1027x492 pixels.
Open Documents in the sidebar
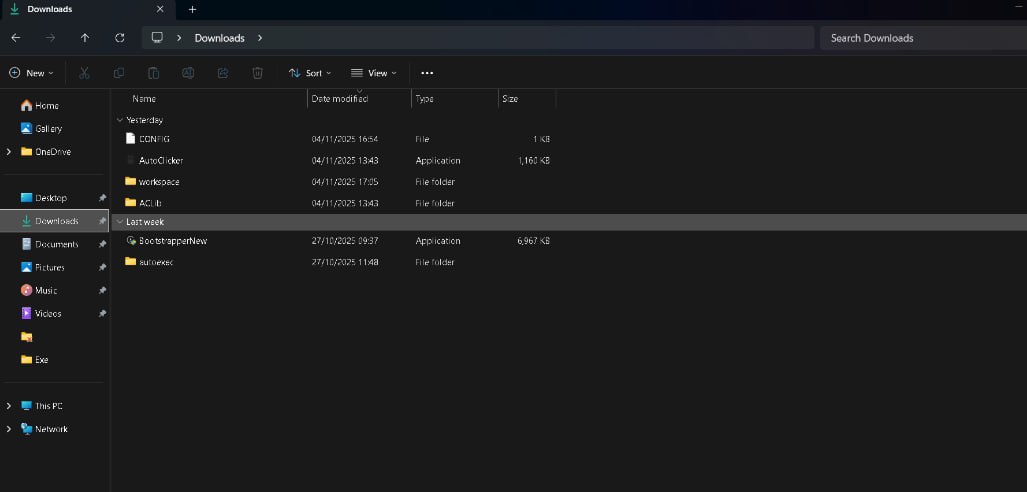point(56,244)
